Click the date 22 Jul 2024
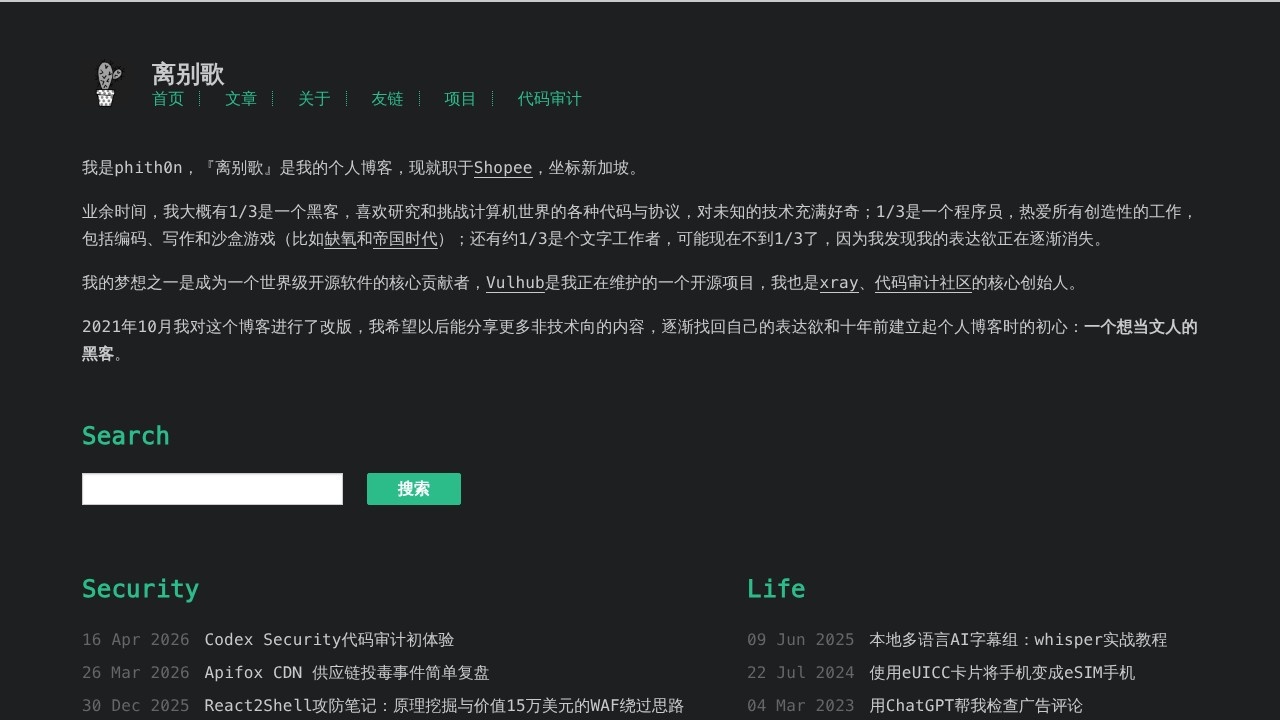Screen dimensions: 1280x720 (x=801, y=673)
